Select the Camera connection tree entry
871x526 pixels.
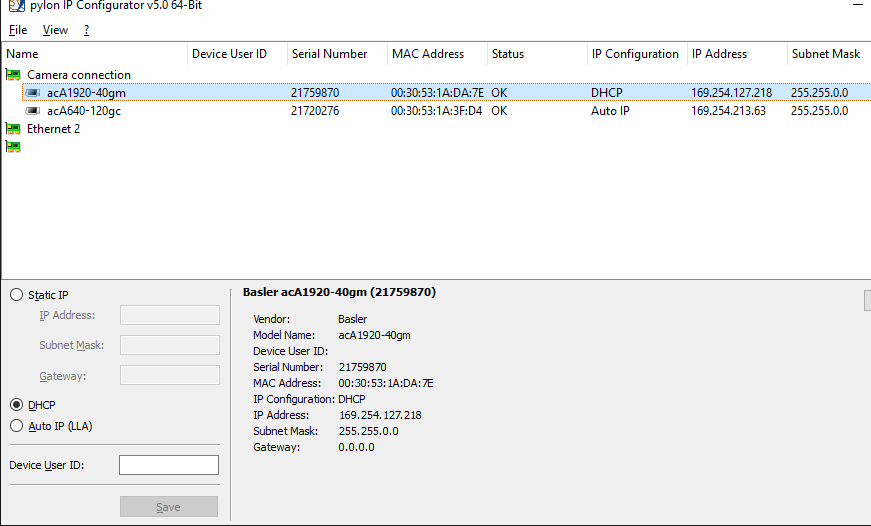click(79, 74)
